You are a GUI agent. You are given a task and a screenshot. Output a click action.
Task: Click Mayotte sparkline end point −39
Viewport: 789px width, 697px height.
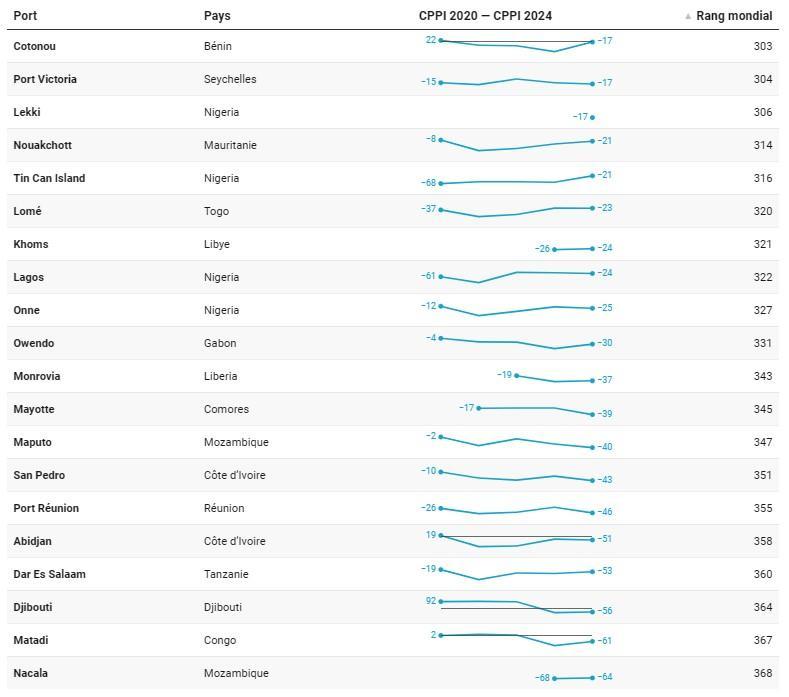coord(593,414)
